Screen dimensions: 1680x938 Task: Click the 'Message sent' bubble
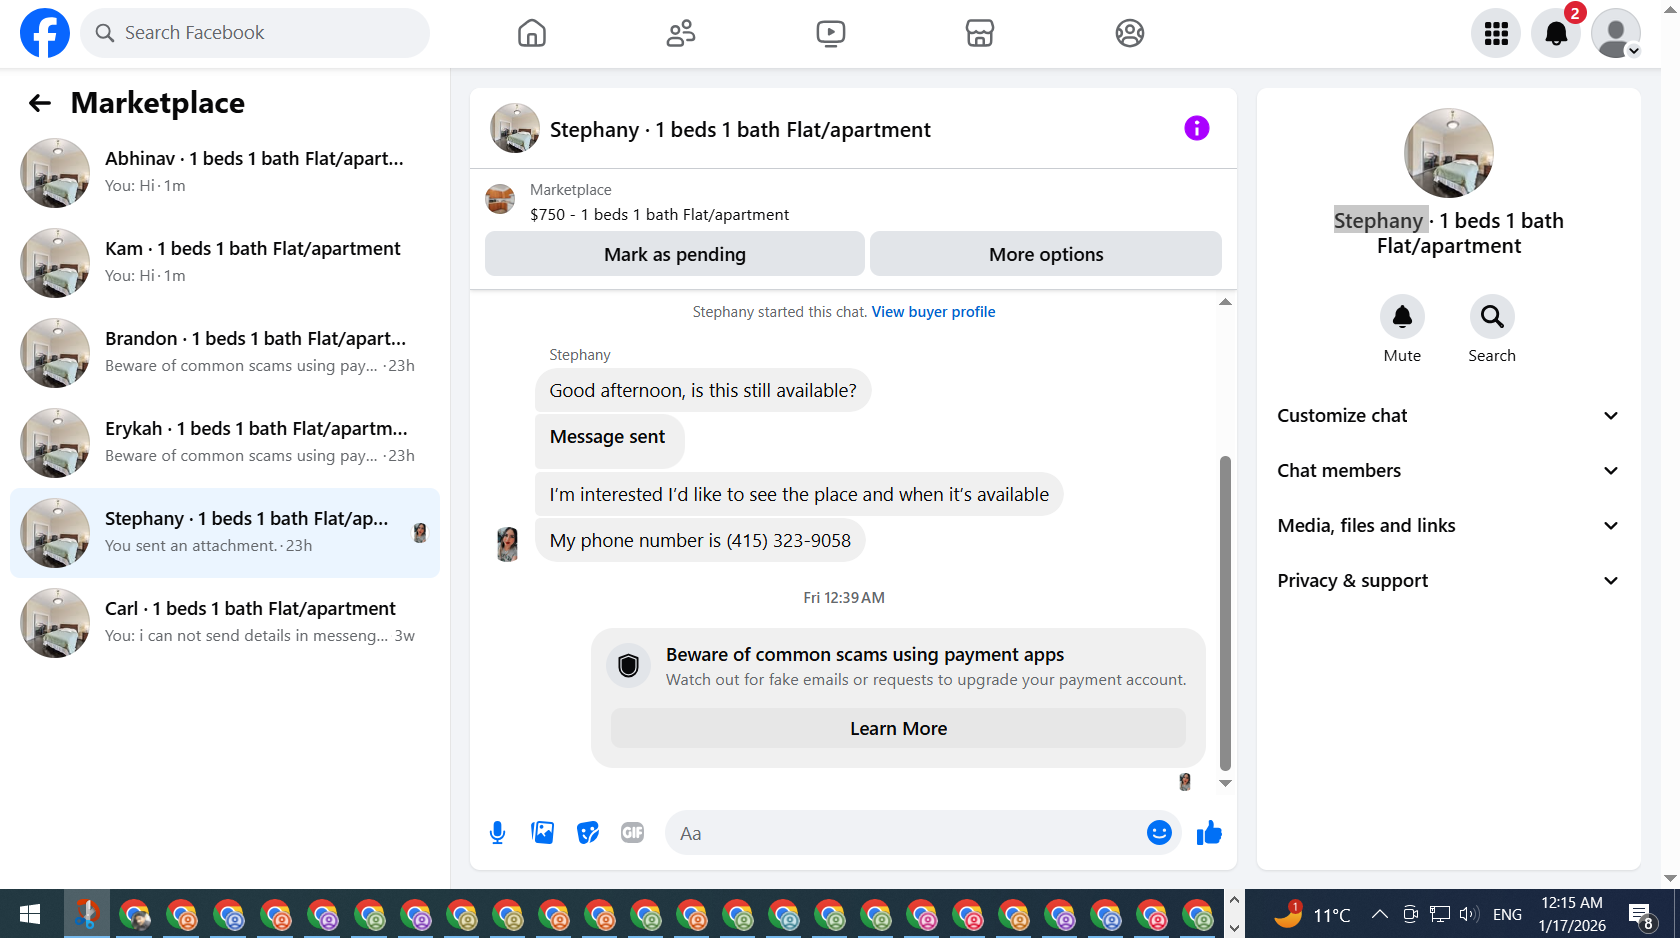point(609,441)
